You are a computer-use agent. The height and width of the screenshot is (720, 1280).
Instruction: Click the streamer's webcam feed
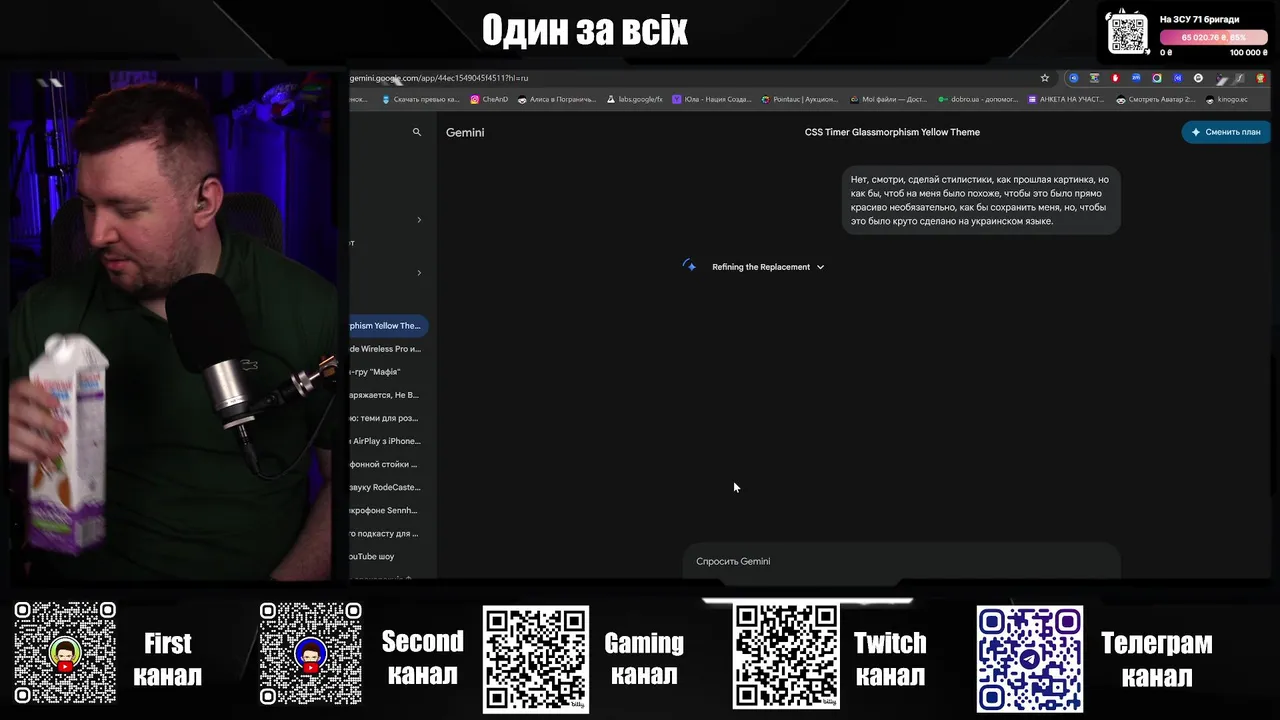tap(174, 327)
